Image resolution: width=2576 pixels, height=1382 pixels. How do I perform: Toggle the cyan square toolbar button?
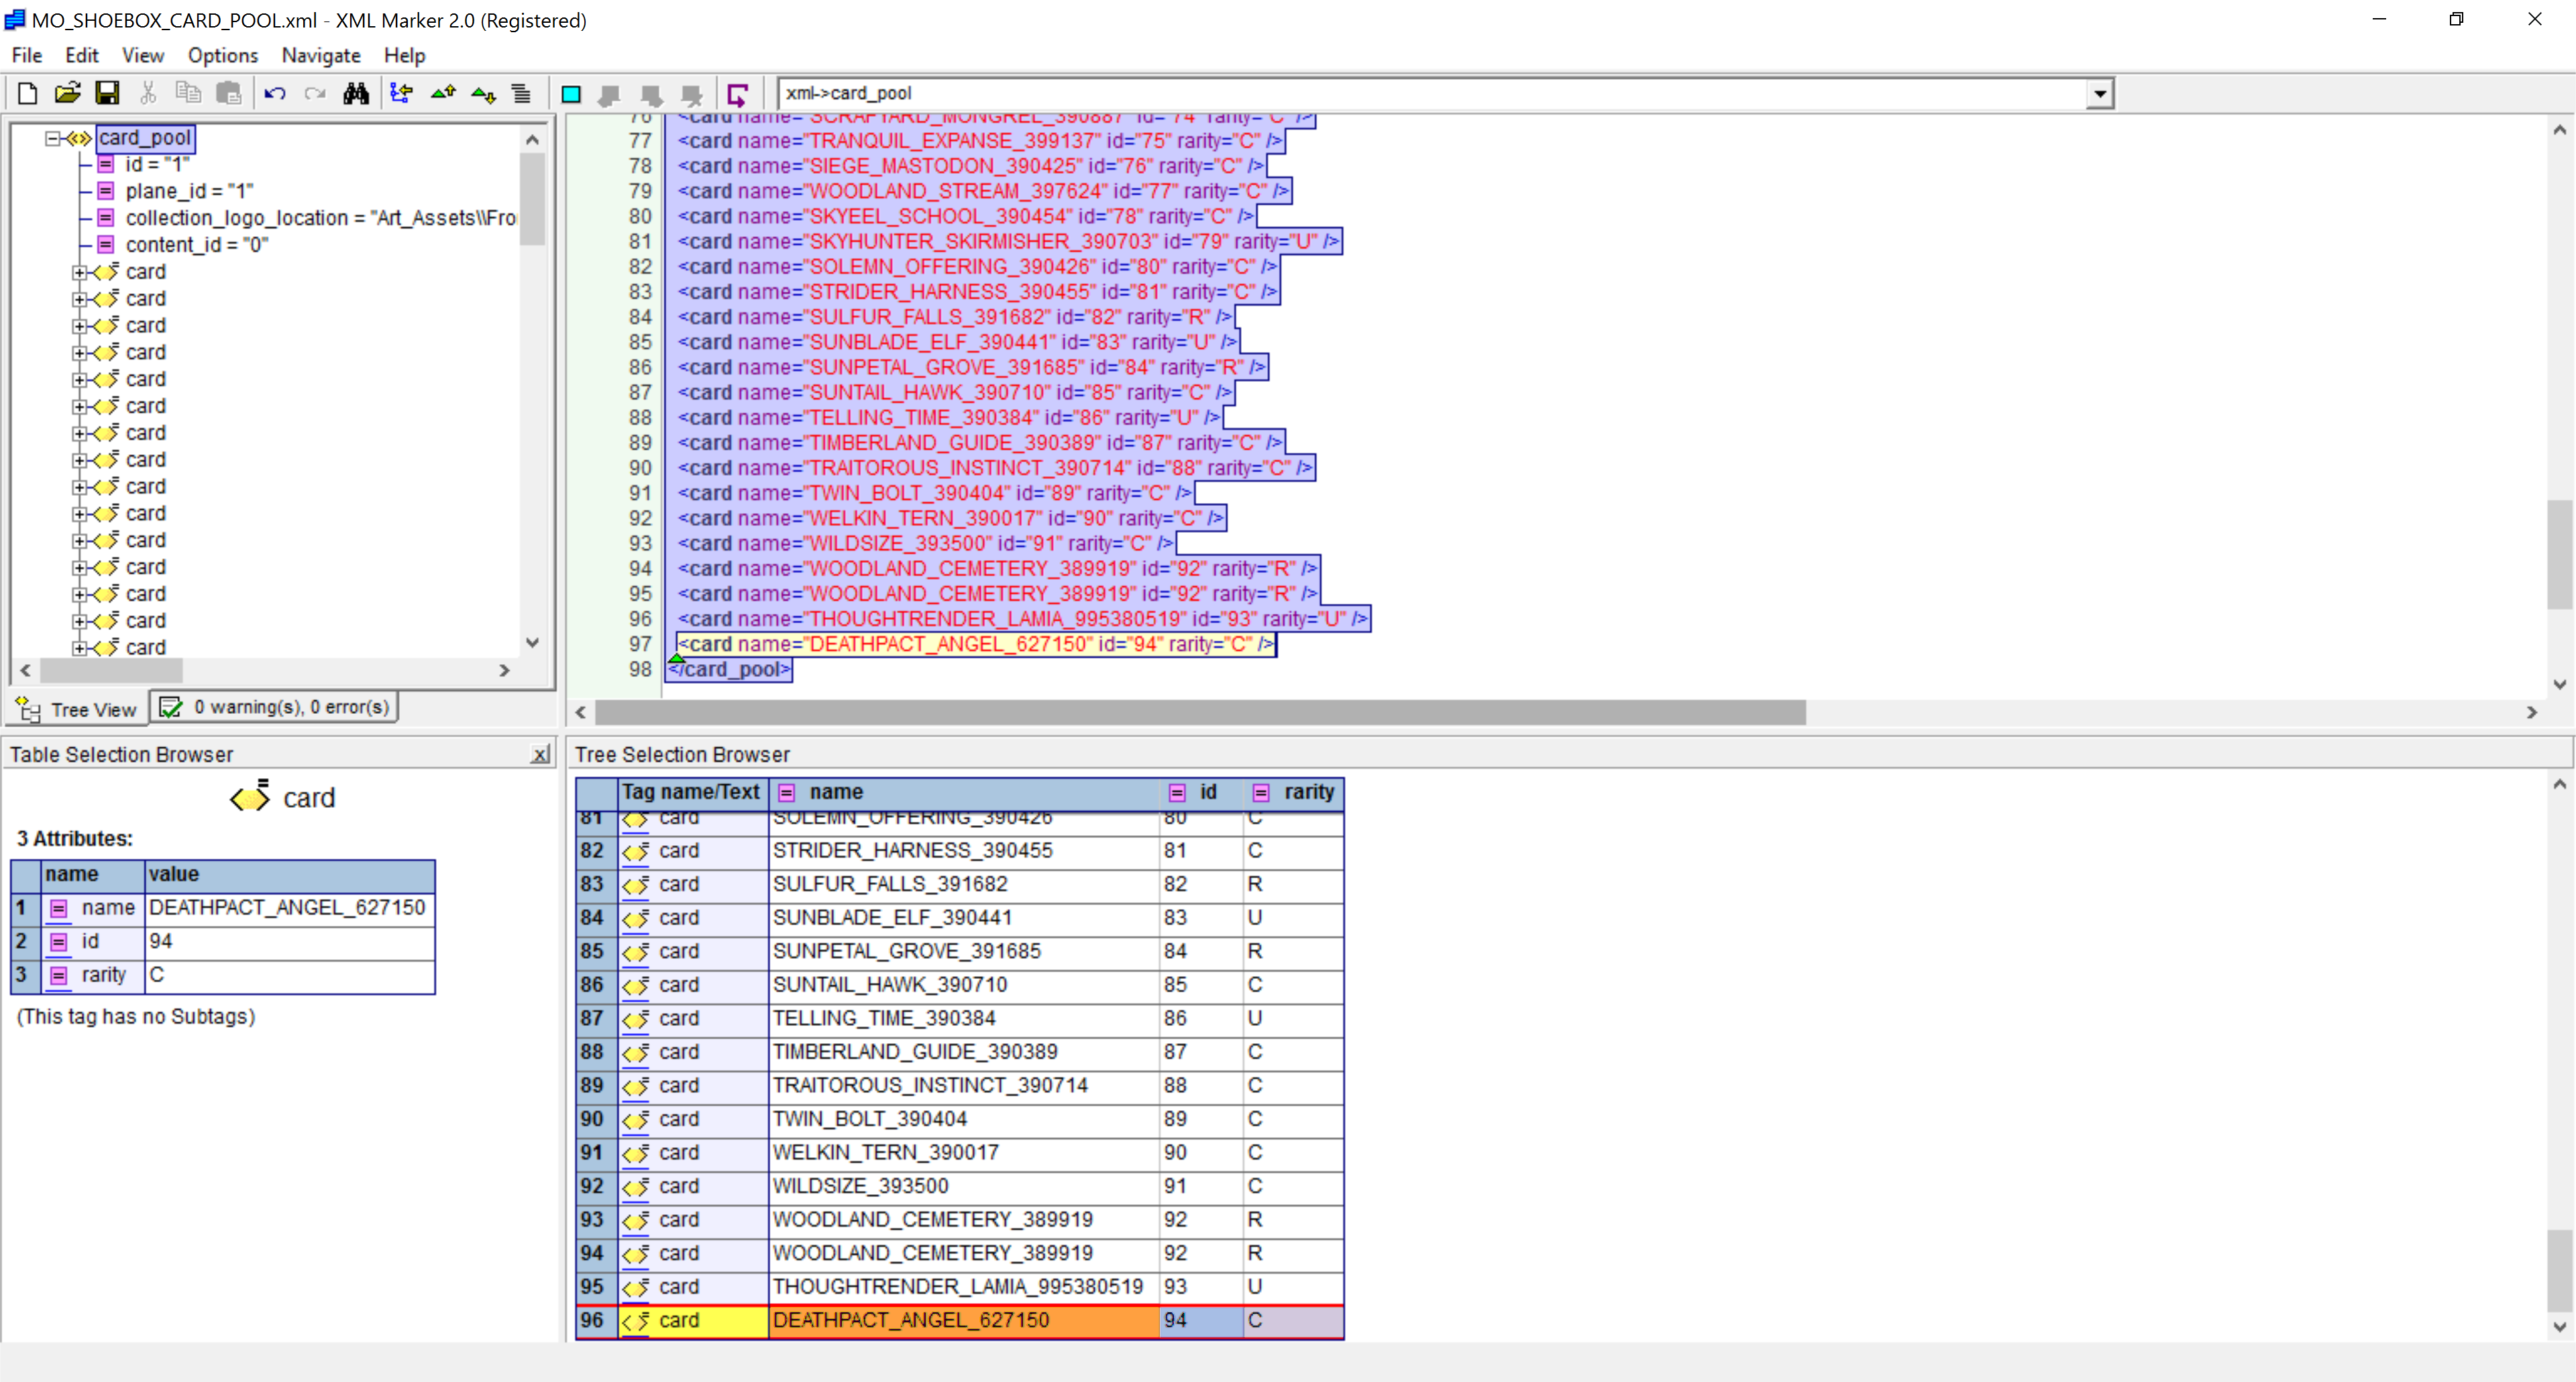click(x=571, y=94)
